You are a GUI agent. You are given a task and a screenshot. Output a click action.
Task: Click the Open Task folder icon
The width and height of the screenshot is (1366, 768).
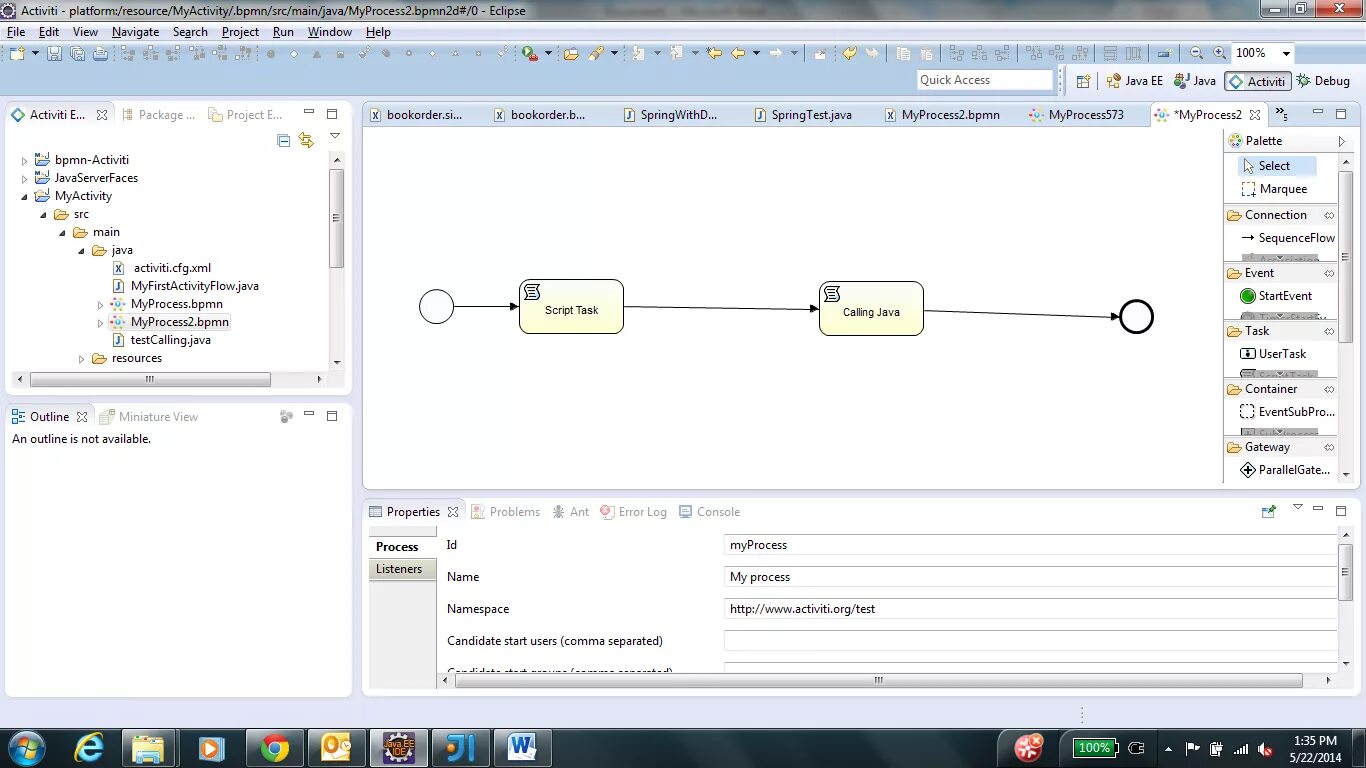(x=571, y=53)
